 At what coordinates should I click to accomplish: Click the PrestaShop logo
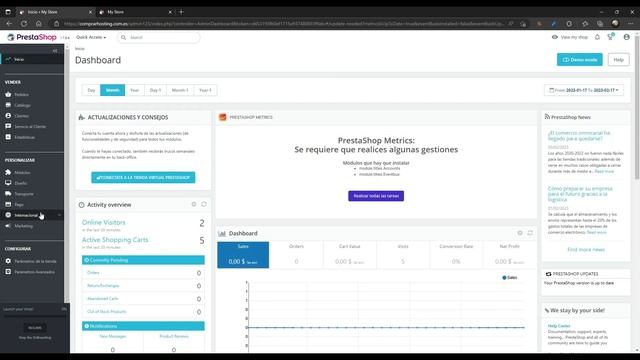tap(32, 37)
